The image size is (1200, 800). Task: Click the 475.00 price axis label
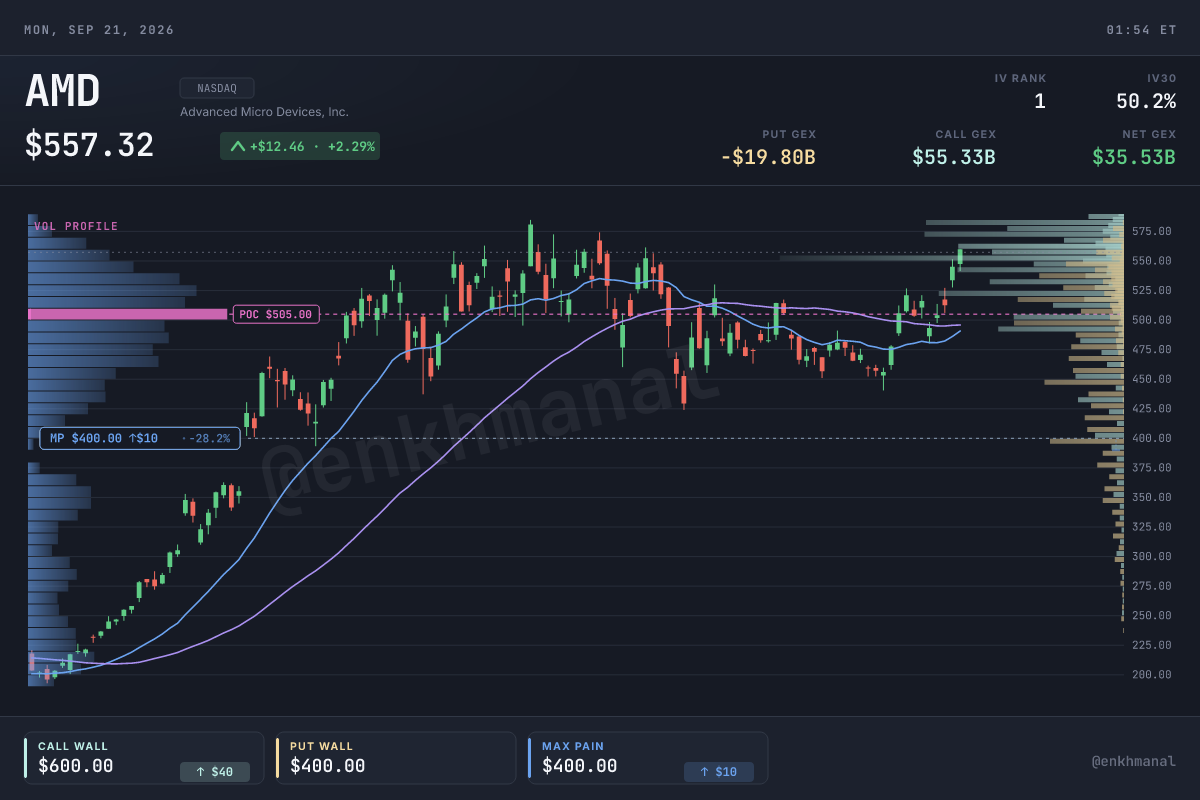(1152, 349)
